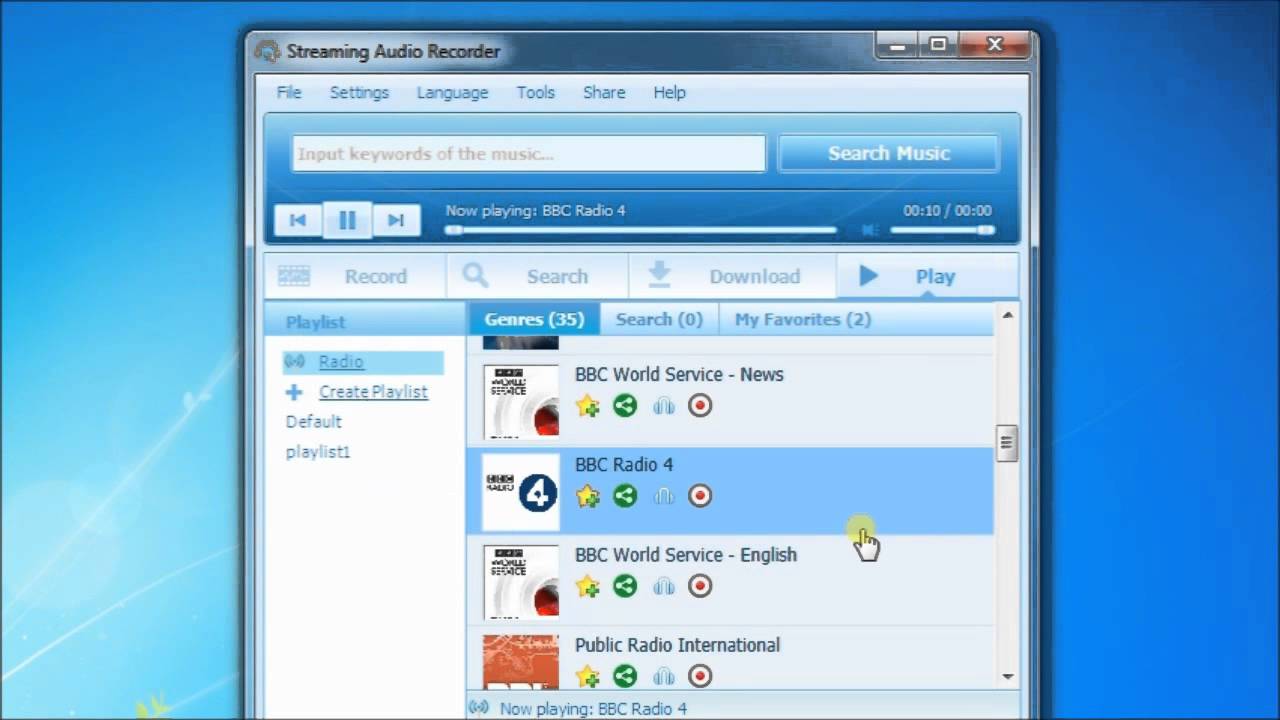Open the Language menu
Image resolution: width=1280 pixels, height=720 pixels.
pos(452,92)
